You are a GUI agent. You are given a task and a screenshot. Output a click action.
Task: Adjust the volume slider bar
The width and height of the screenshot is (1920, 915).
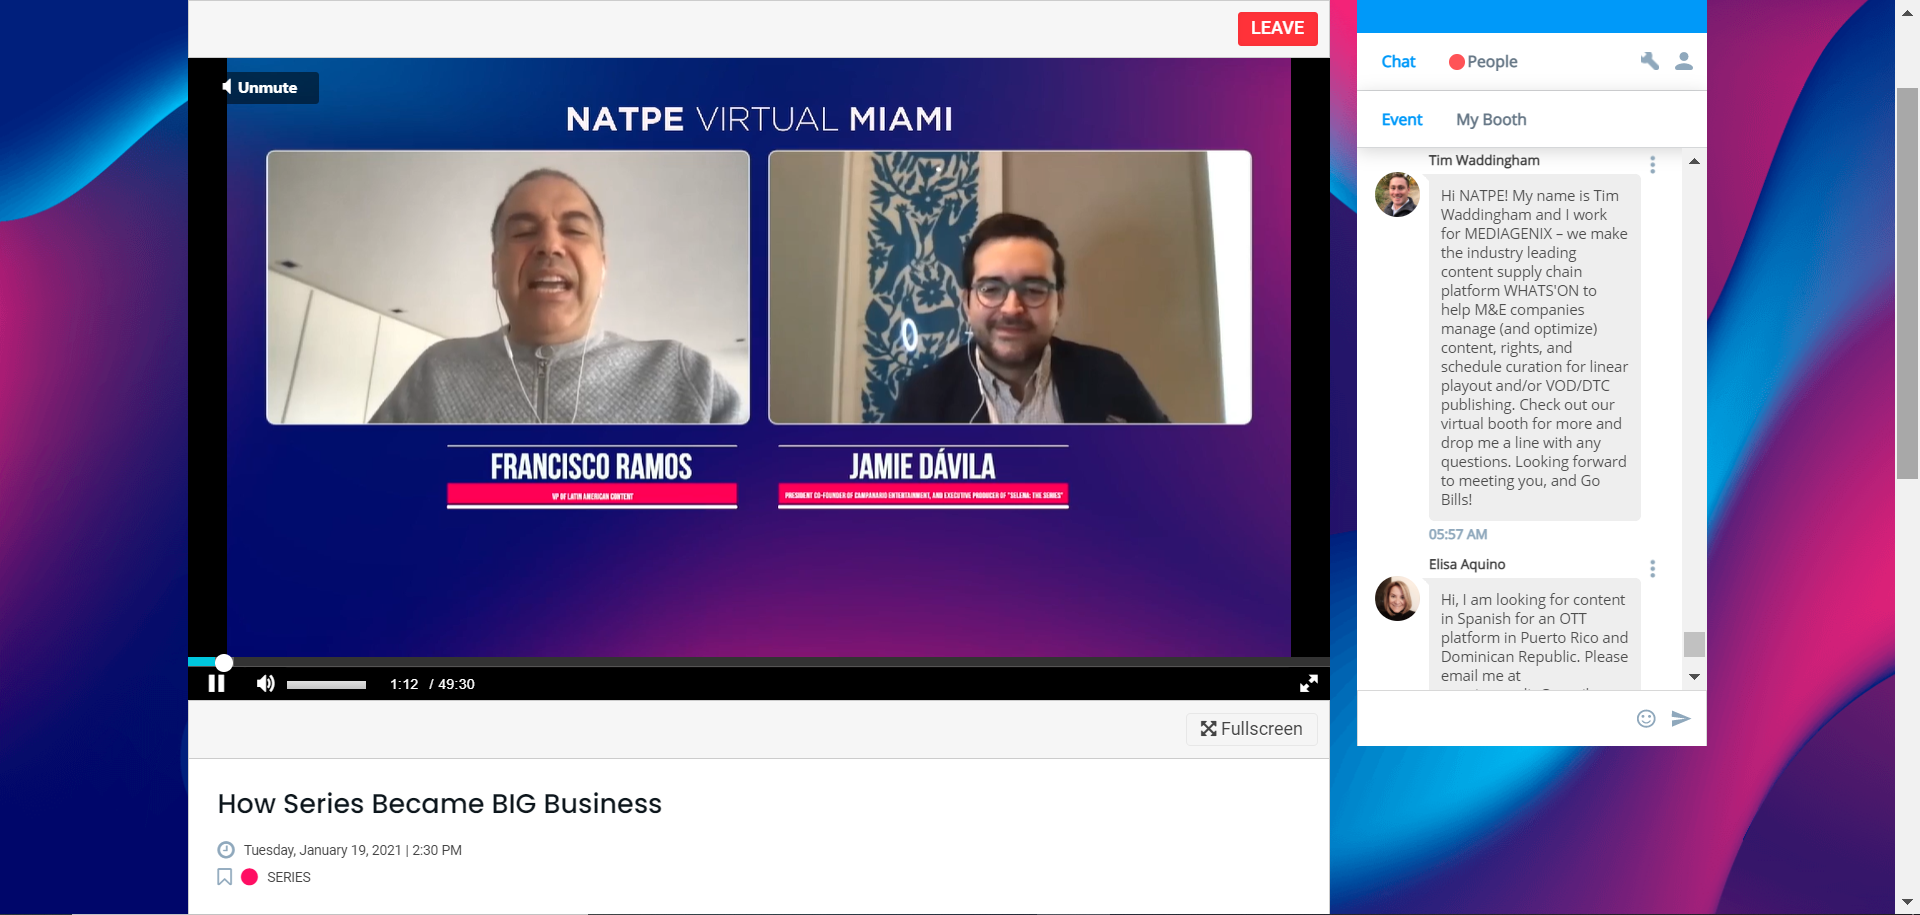tap(326, 685)
